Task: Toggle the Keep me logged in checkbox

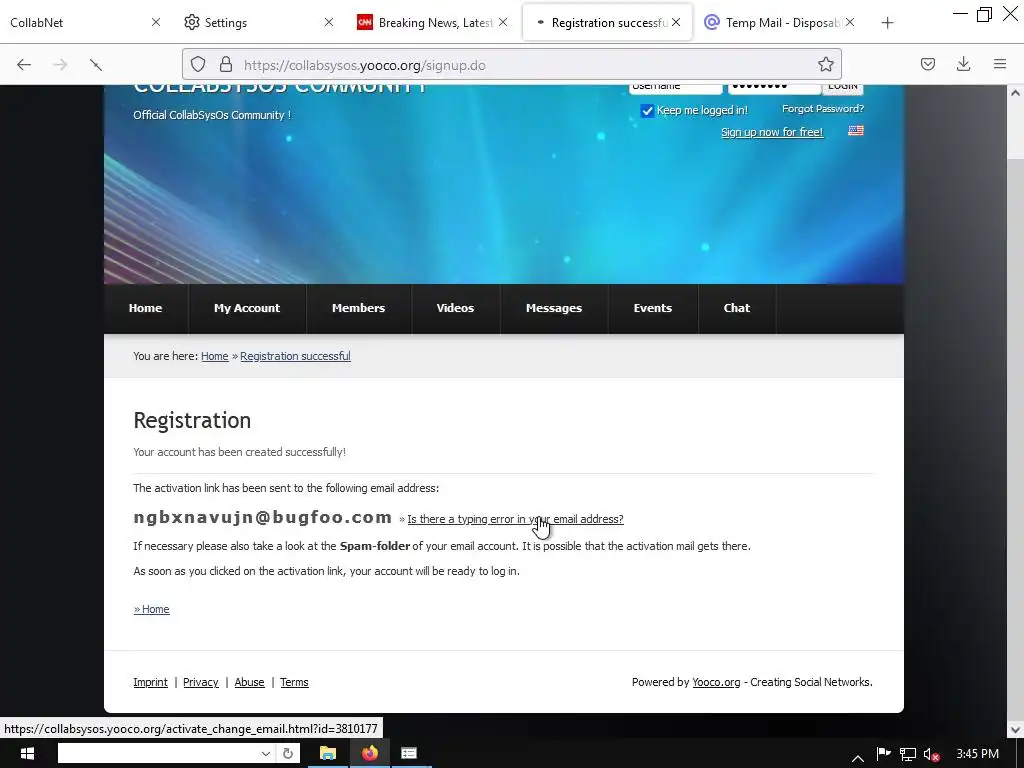Action: point(647,110)
